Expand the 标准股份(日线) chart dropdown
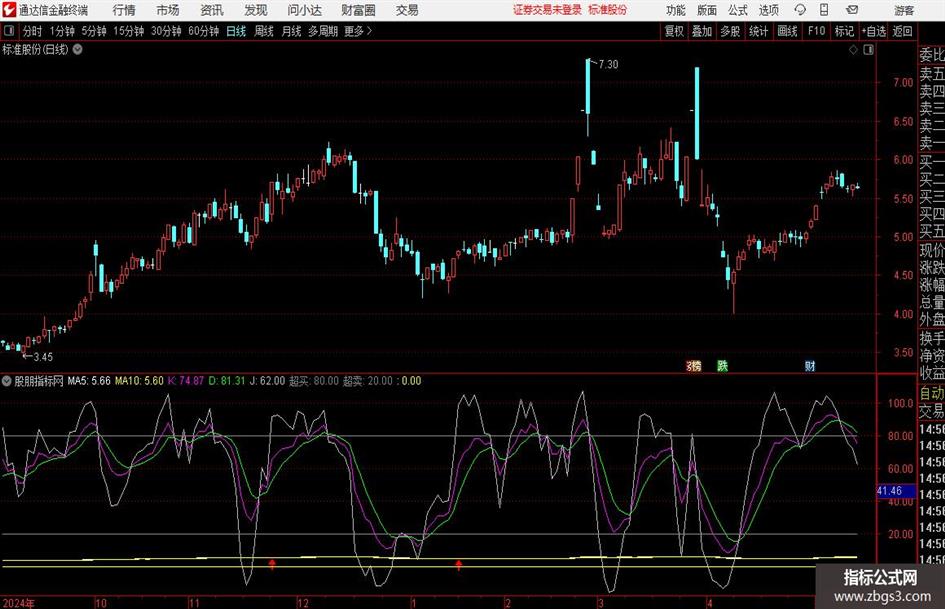Viewport: 945px width, 609px height. coord(78,49)
